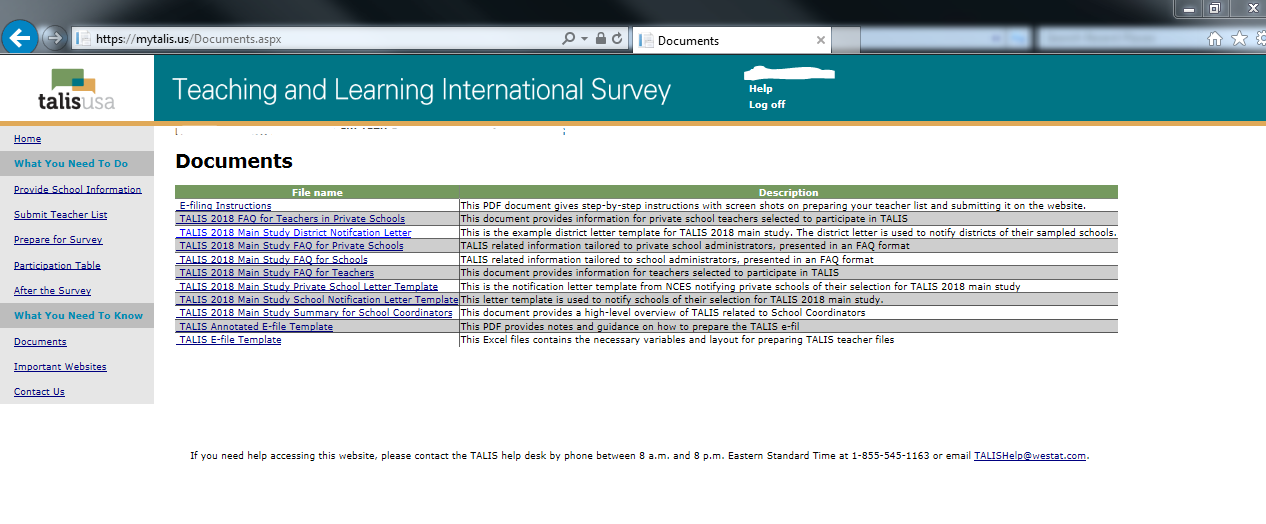The width and height of the screenshot is (1266, 524).
Task: Open TALIS E-file Template link
Action: click(230, 340)
